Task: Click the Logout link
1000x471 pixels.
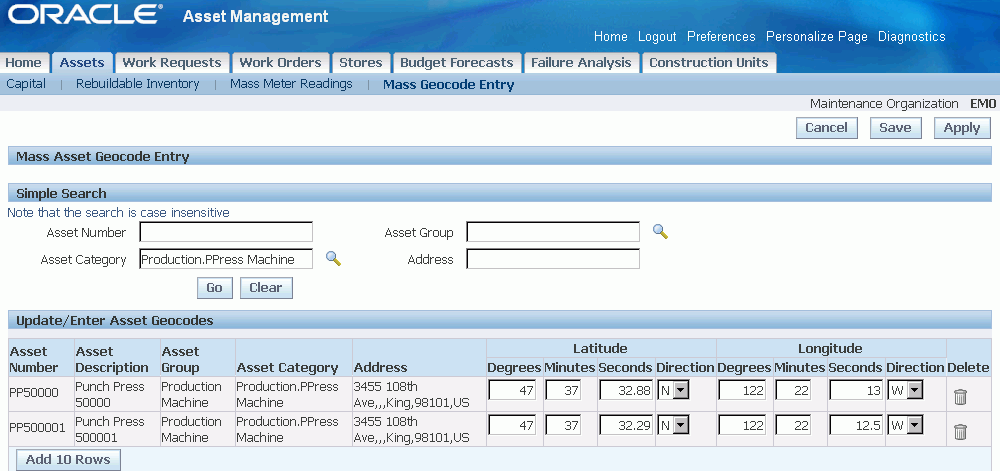Action: [657, 36]
